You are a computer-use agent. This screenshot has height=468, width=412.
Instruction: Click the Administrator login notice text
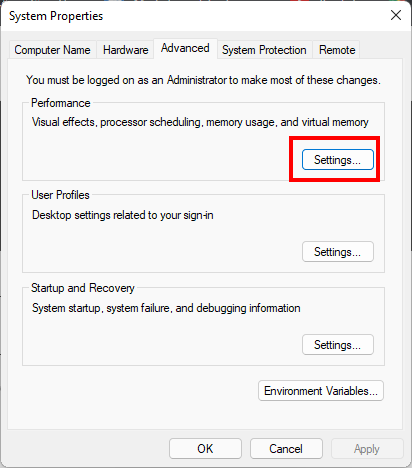pyautogui.click(x=203, y=80)
